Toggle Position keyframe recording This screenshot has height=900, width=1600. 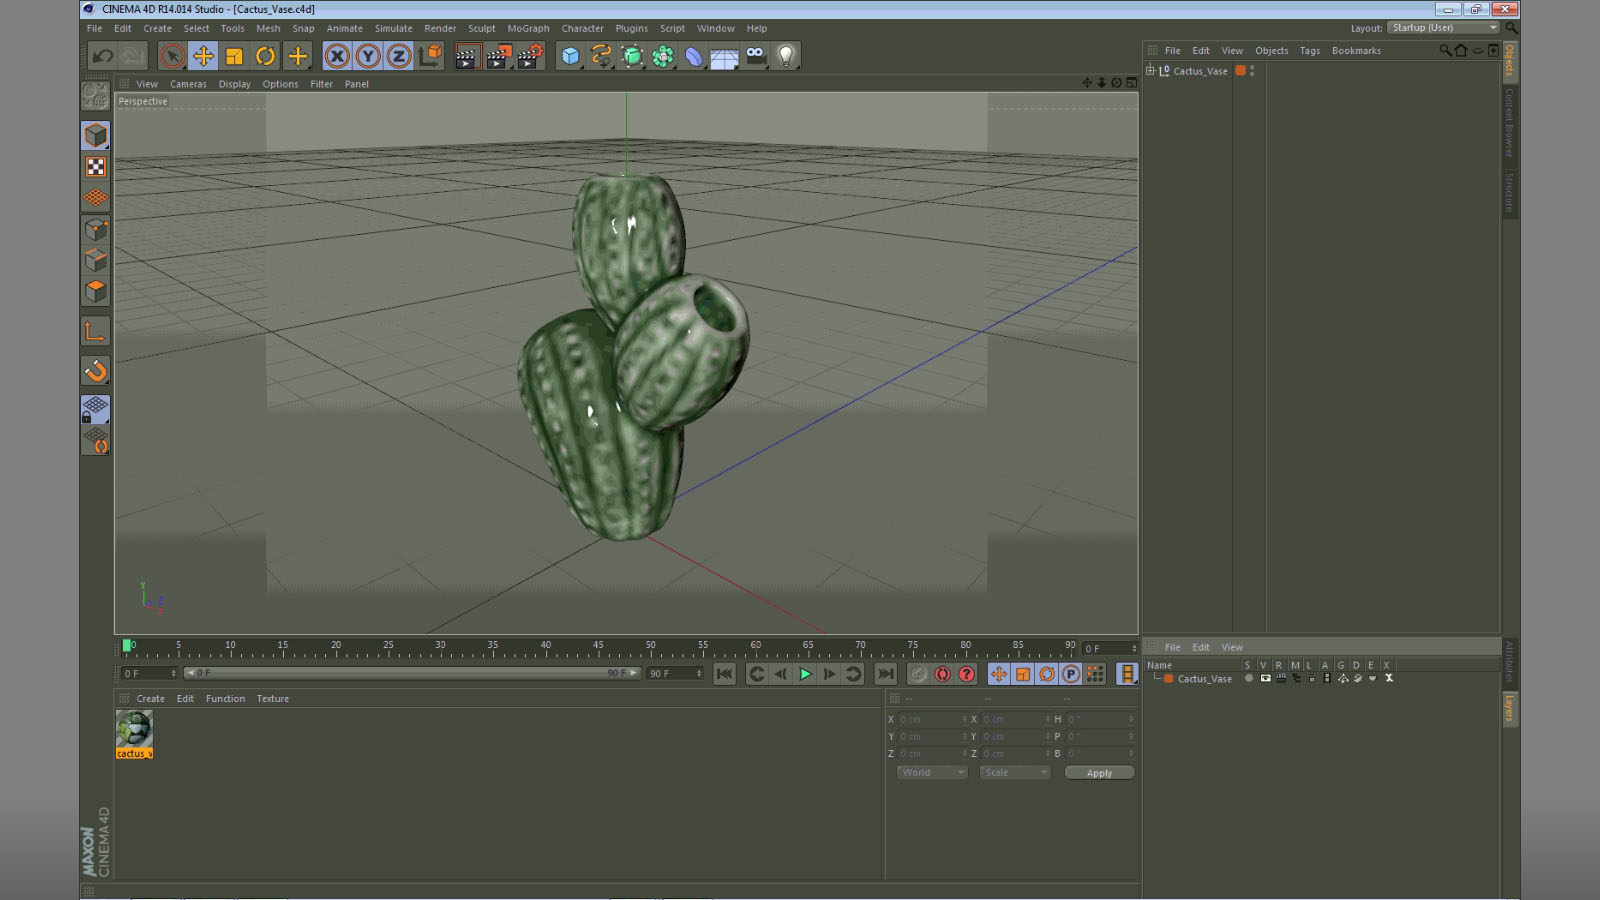click(x=998, y=674)
